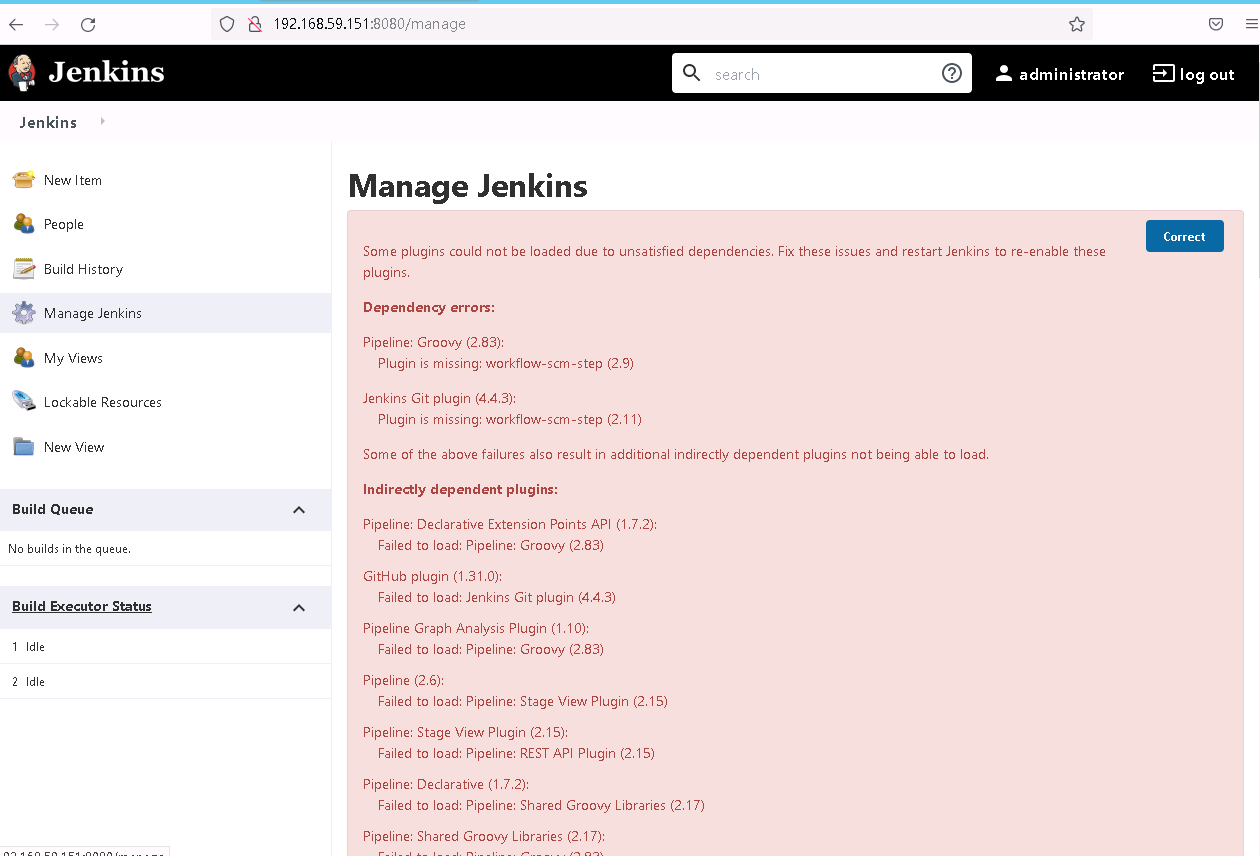Click the People icon in sidebar

click(24, 224)
